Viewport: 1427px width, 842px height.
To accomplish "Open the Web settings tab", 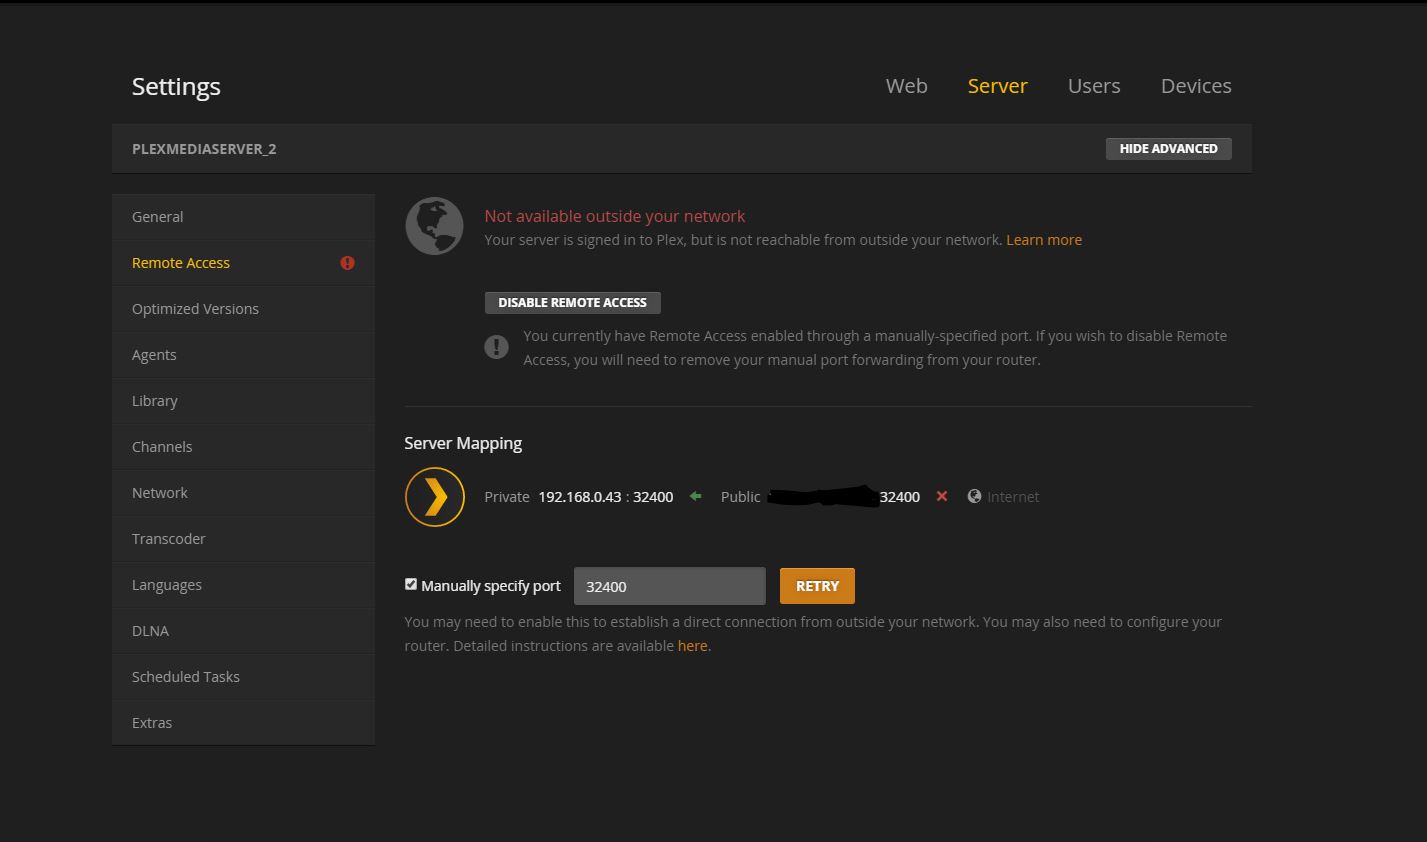I will click(907, 86).
